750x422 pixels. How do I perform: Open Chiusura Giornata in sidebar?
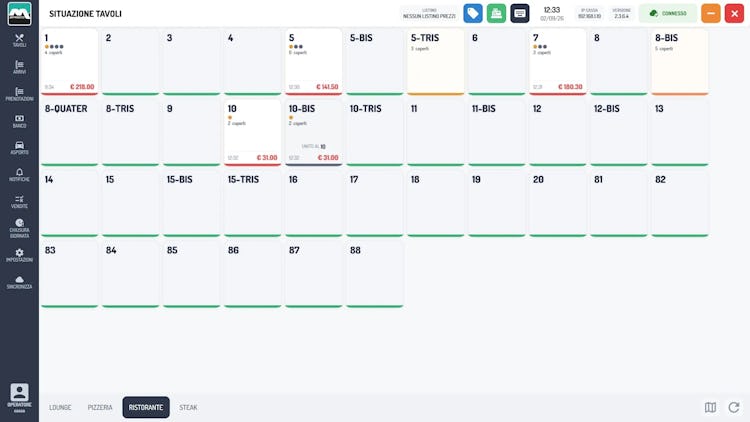(19, 229)
